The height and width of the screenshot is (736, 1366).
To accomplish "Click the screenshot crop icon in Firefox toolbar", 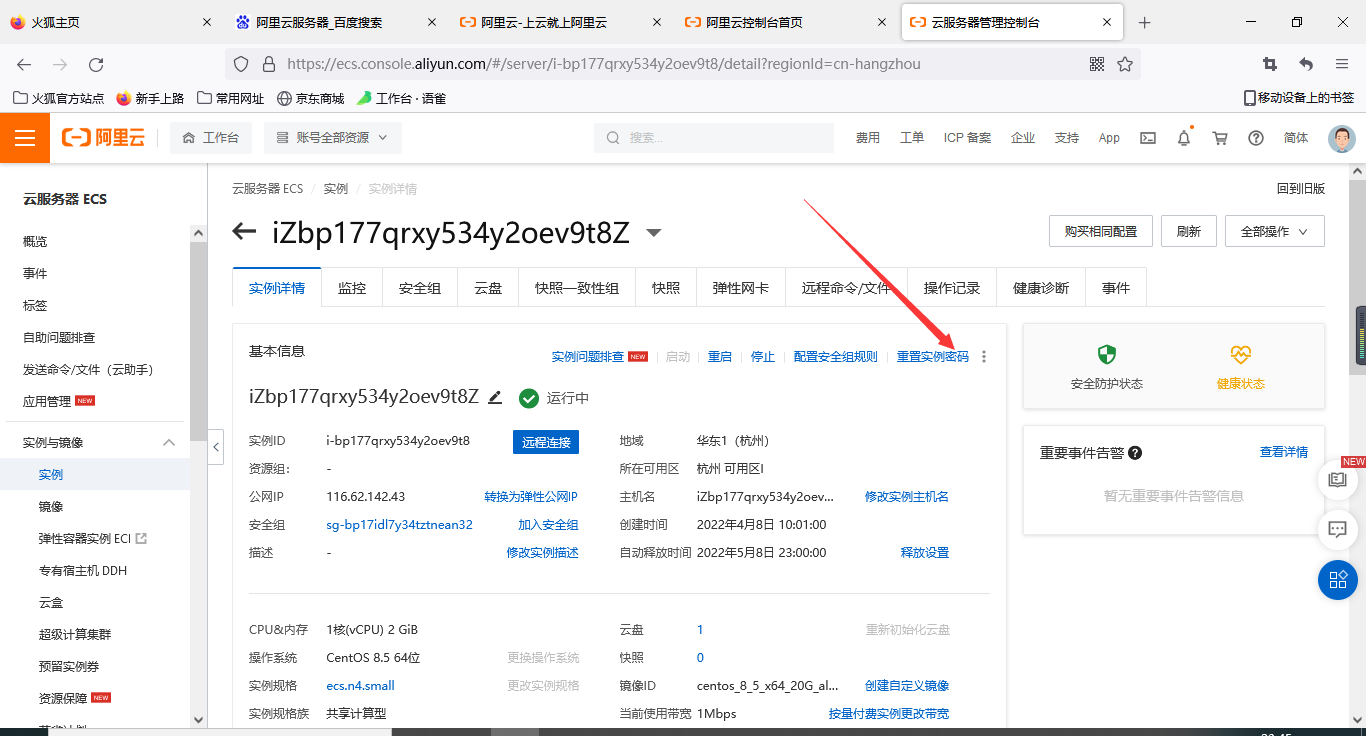I will click(1270, 64).
